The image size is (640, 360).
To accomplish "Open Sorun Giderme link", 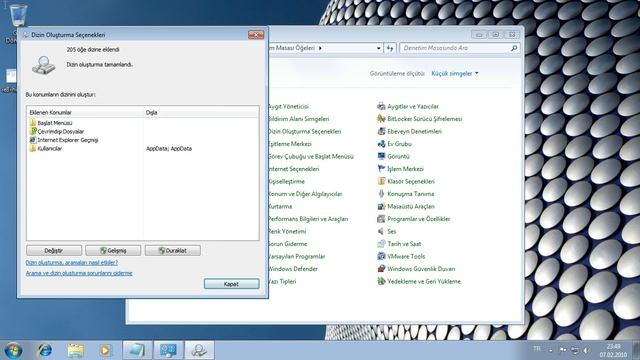I will coord(288,244).
